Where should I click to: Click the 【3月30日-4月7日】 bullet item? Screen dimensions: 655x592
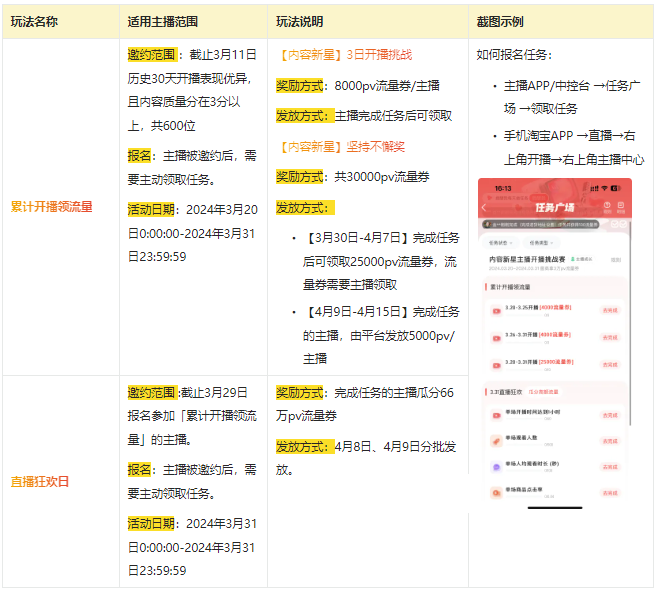click(381, 261)
